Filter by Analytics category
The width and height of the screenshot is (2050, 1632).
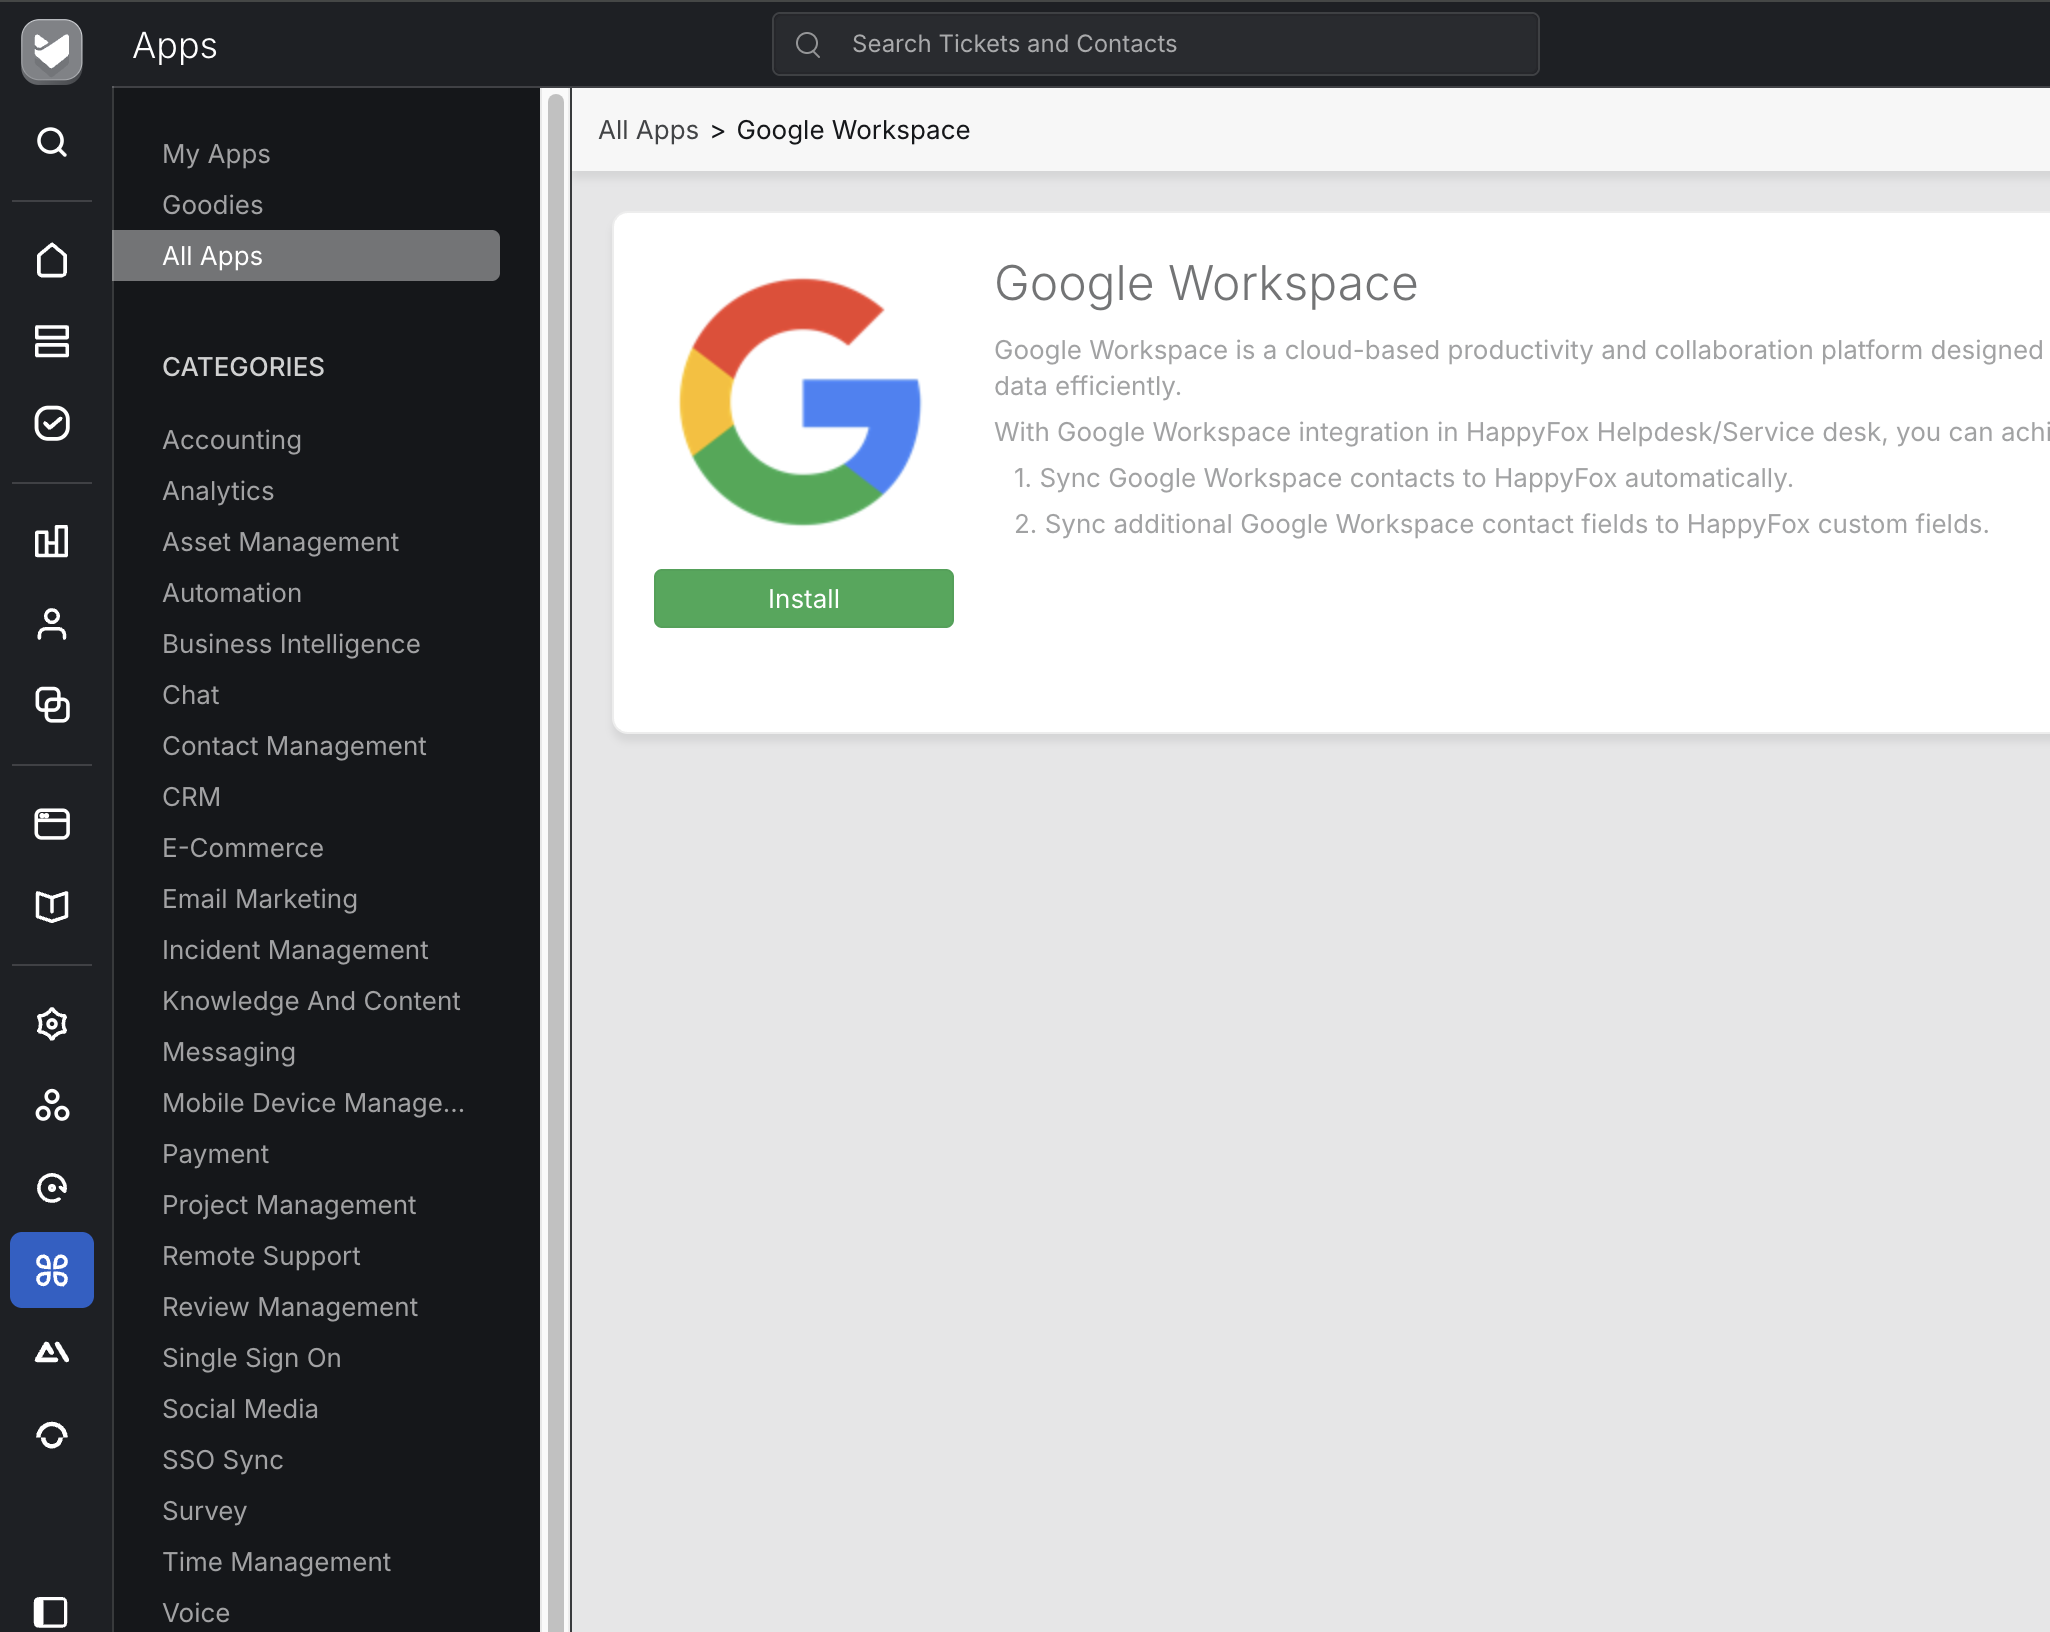(x=218, y=491)
